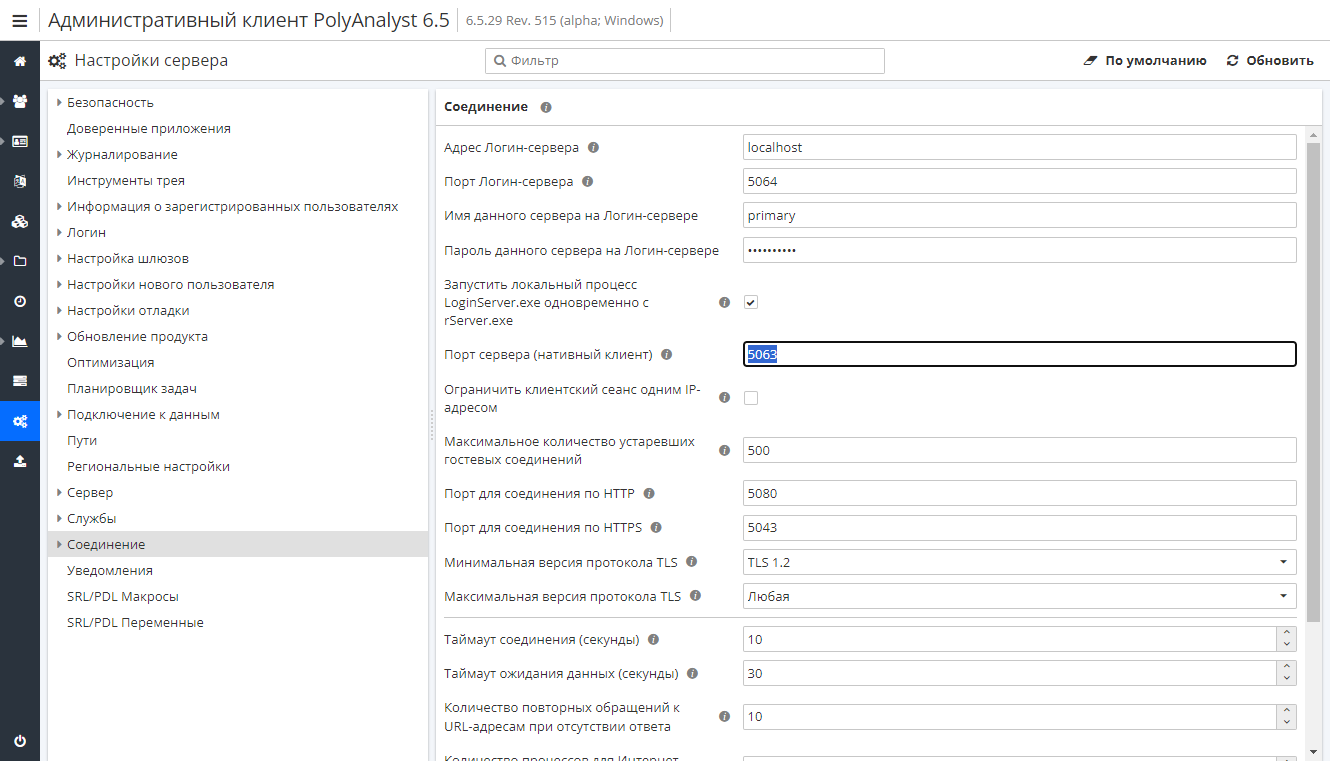Click info icon for Таймаут ожидания данных
The image size is (1330, 761).
point(692,673)
